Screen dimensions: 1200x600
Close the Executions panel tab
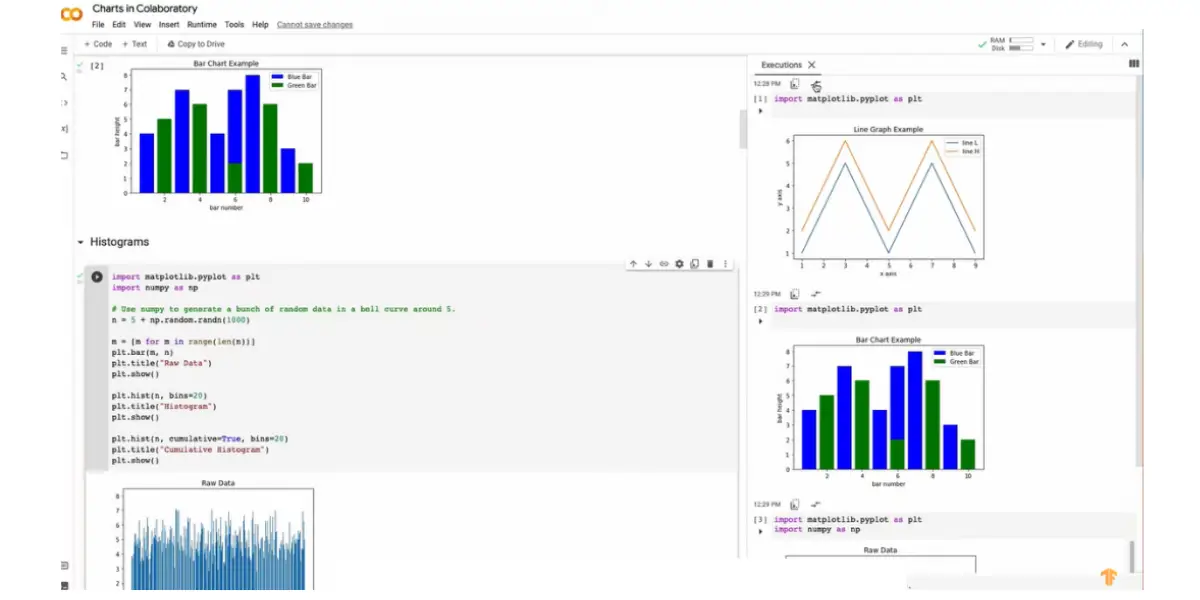click(x=812, y=65)
